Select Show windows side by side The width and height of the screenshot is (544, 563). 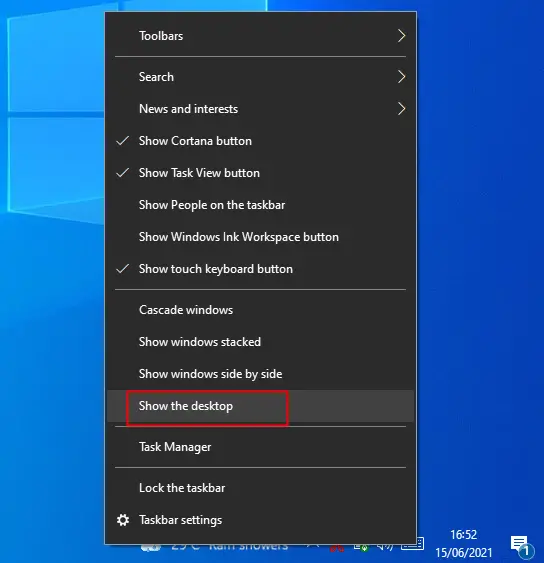(261, 374)
